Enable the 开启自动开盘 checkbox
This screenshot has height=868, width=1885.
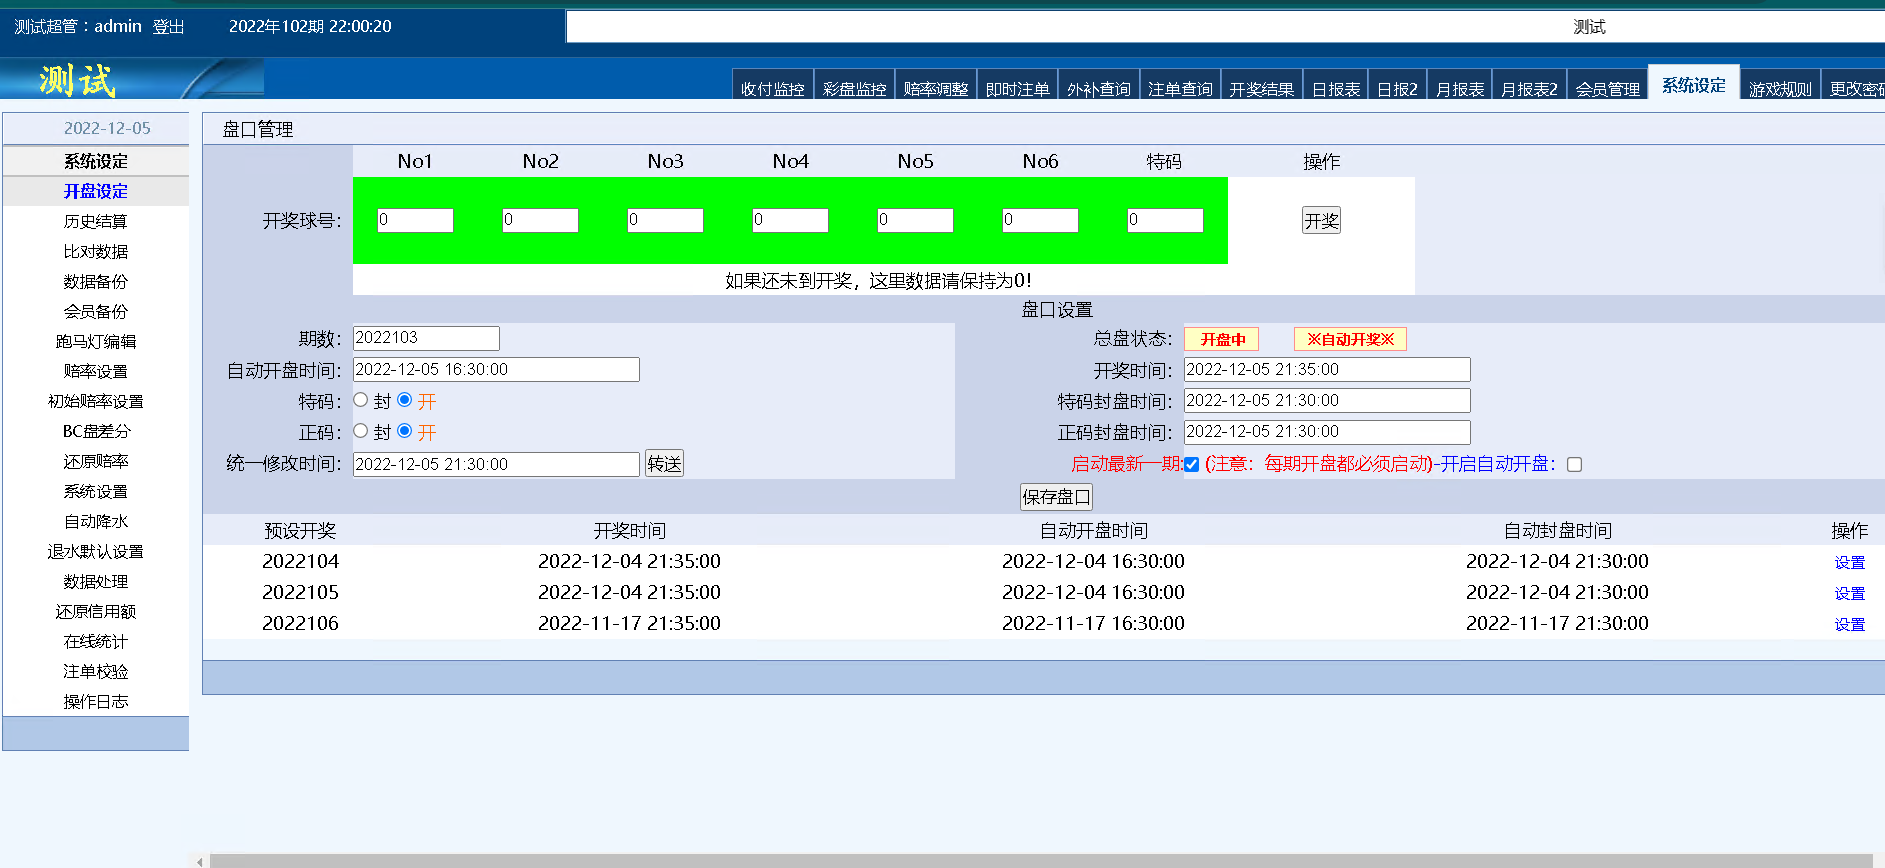pyautogui.click(x=1575, y=464)
